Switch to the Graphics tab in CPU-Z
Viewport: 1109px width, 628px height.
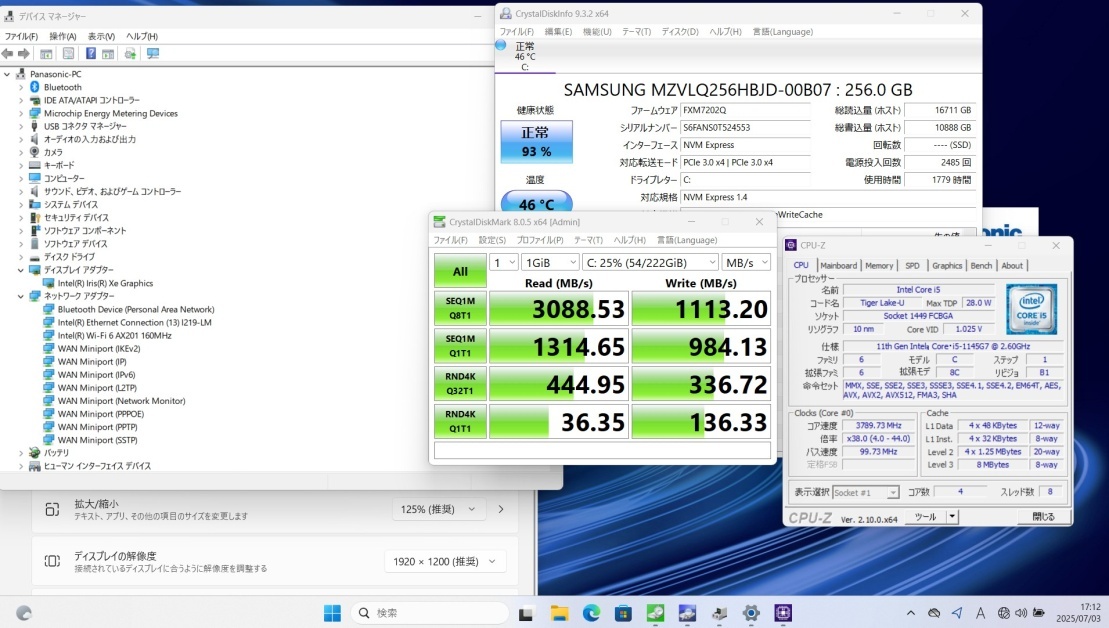coord(947,265)
